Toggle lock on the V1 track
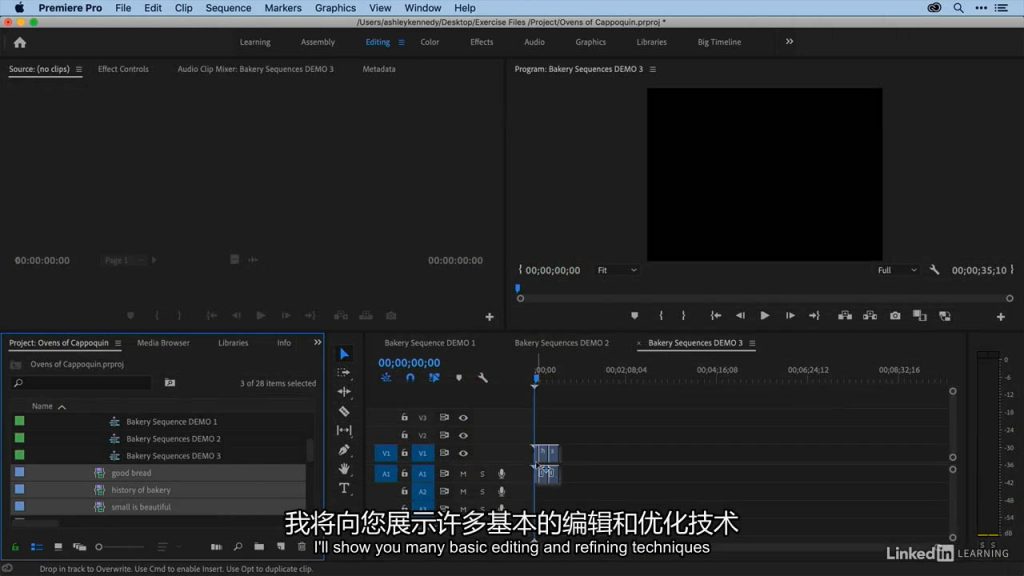This screenshot has height=576, width=1024. point(404,453)
